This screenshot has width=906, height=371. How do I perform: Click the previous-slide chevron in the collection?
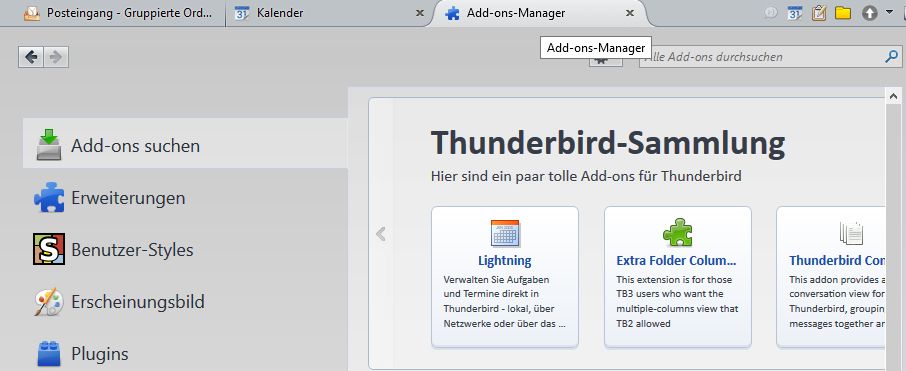click(x=381, y=234)
